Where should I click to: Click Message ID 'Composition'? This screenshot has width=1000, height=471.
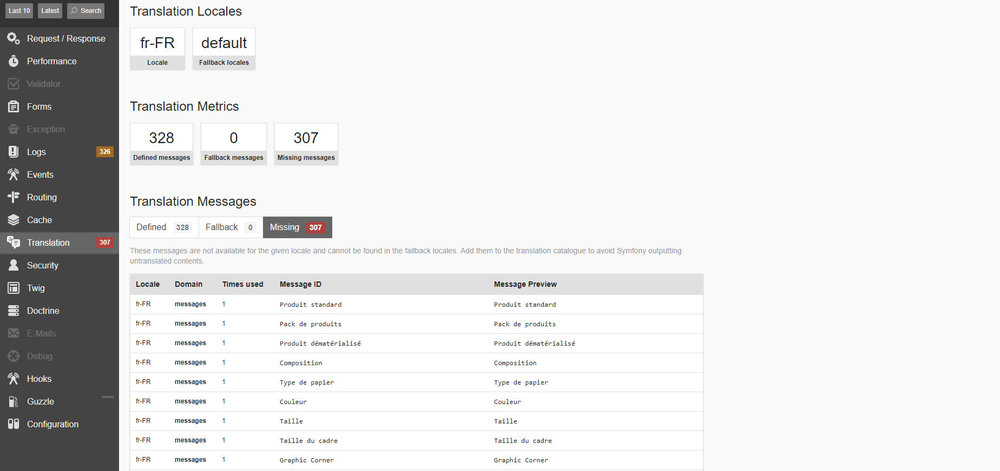[x=301, y=363]
